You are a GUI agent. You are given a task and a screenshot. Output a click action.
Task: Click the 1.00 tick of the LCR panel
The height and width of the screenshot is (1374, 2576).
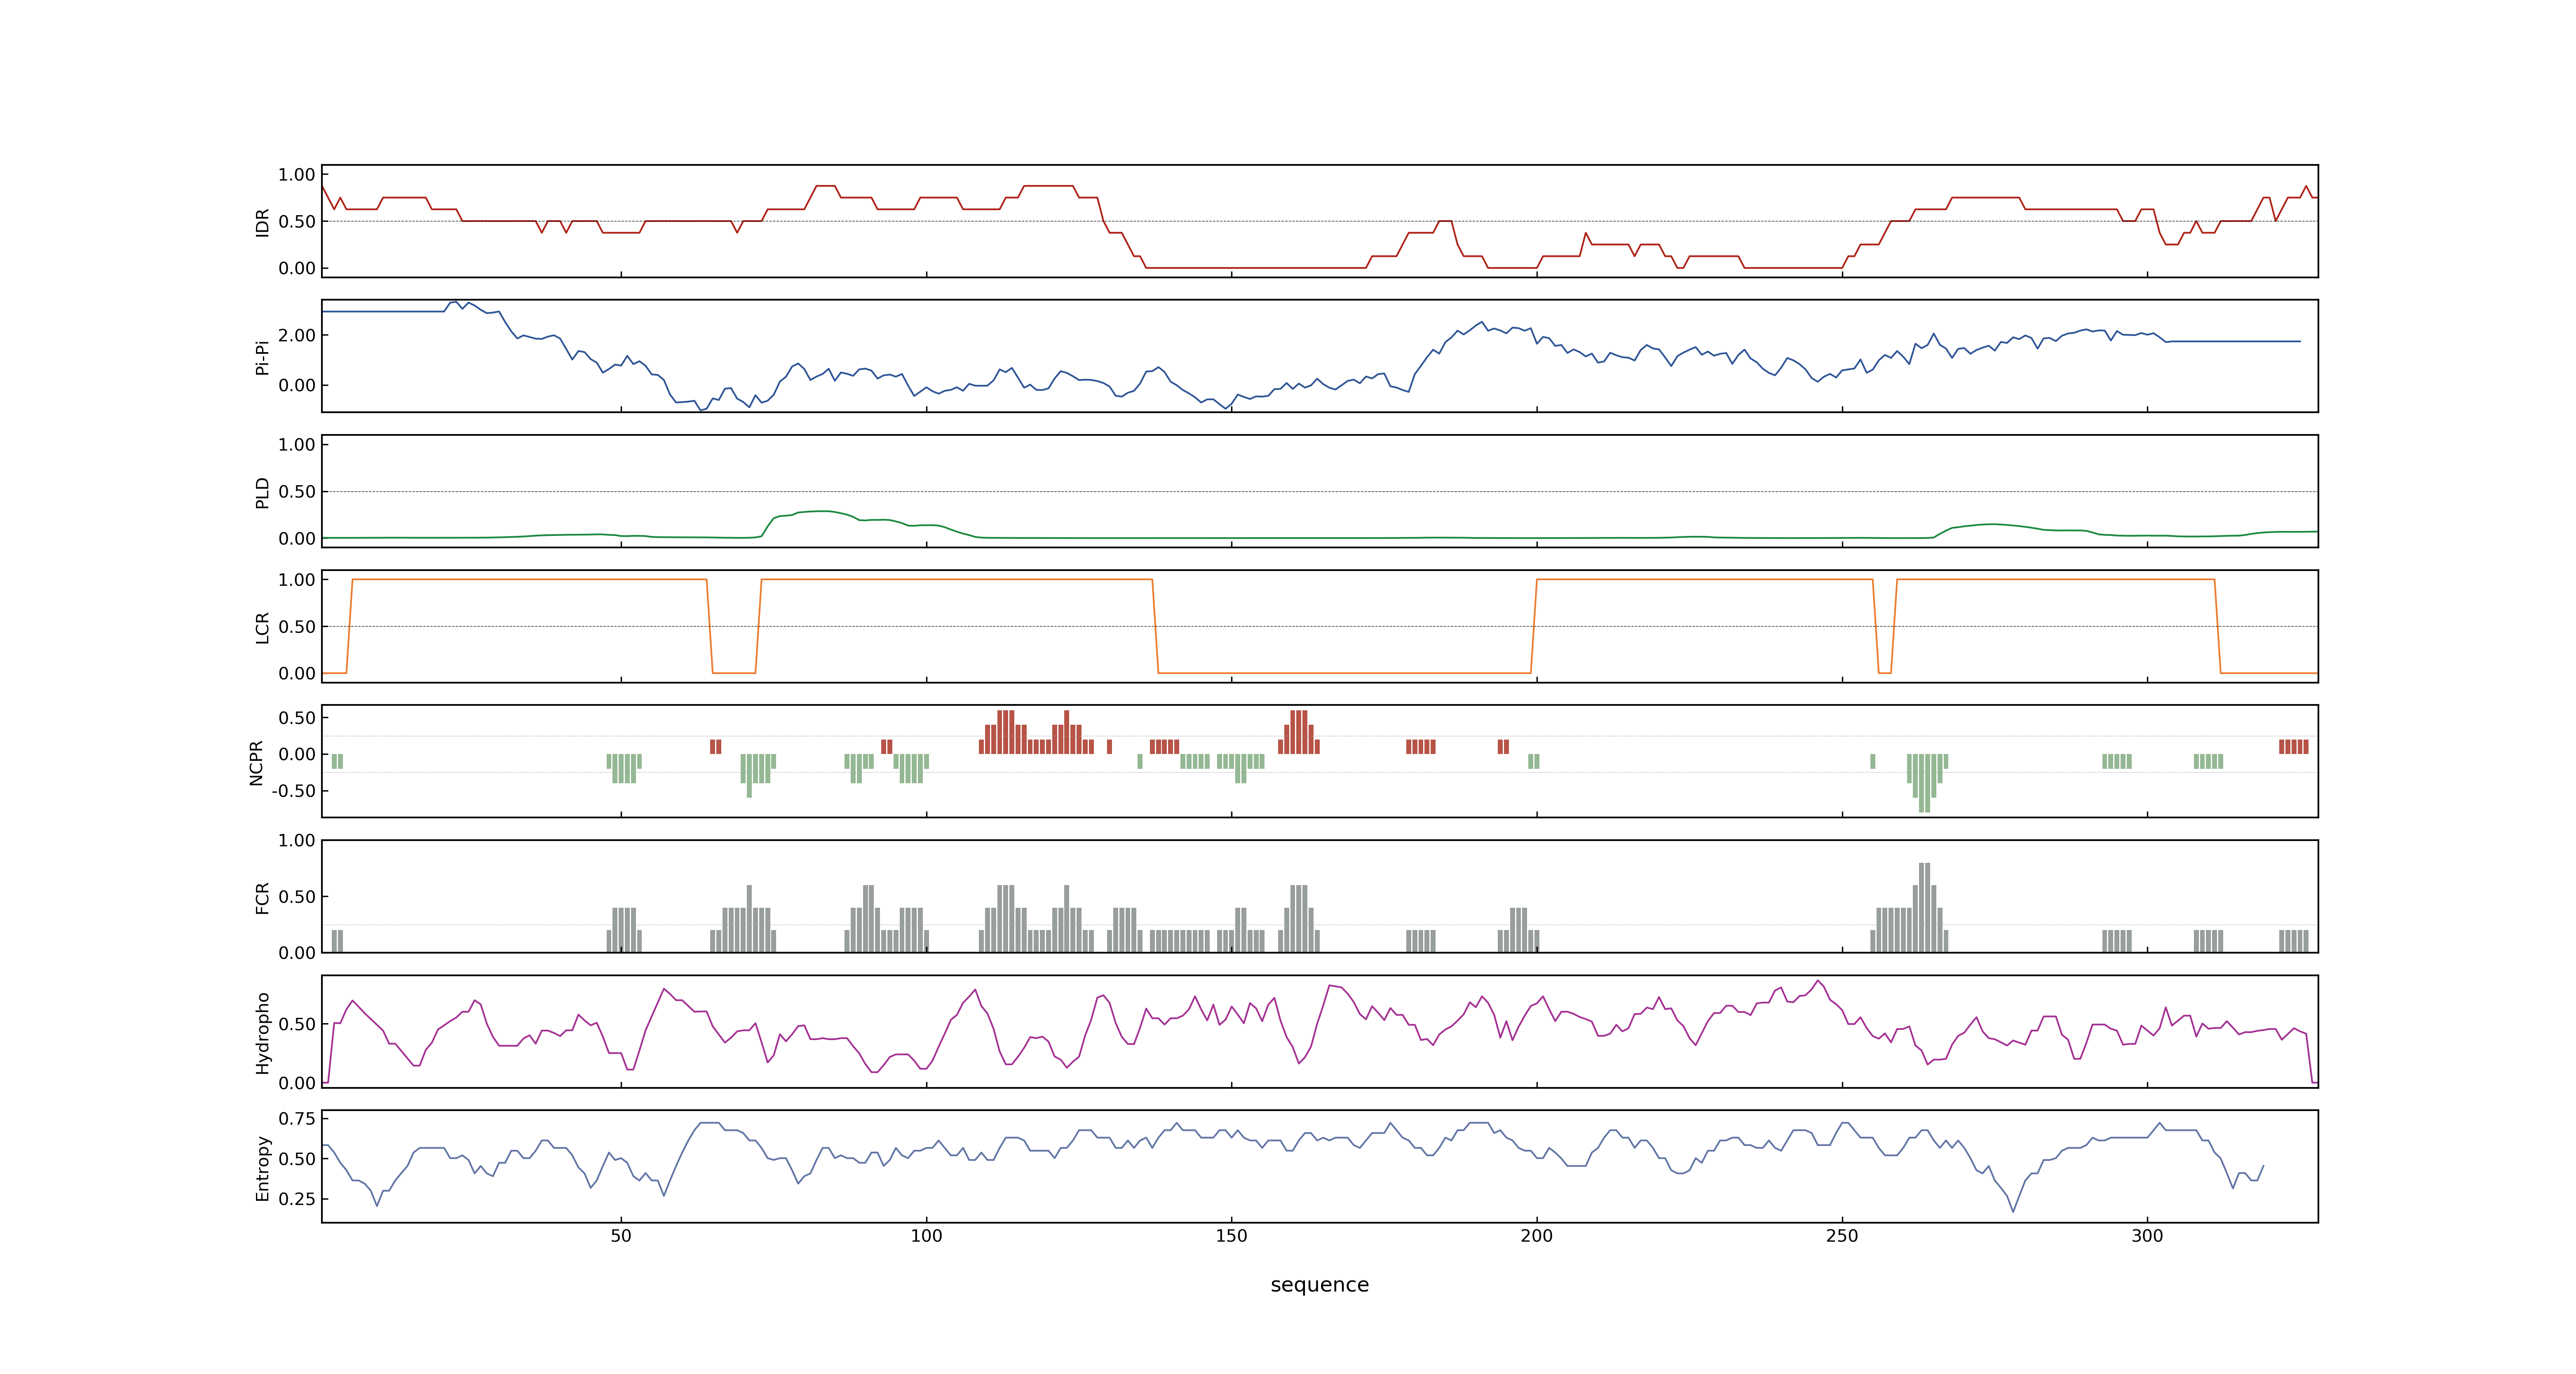[297, 580]
